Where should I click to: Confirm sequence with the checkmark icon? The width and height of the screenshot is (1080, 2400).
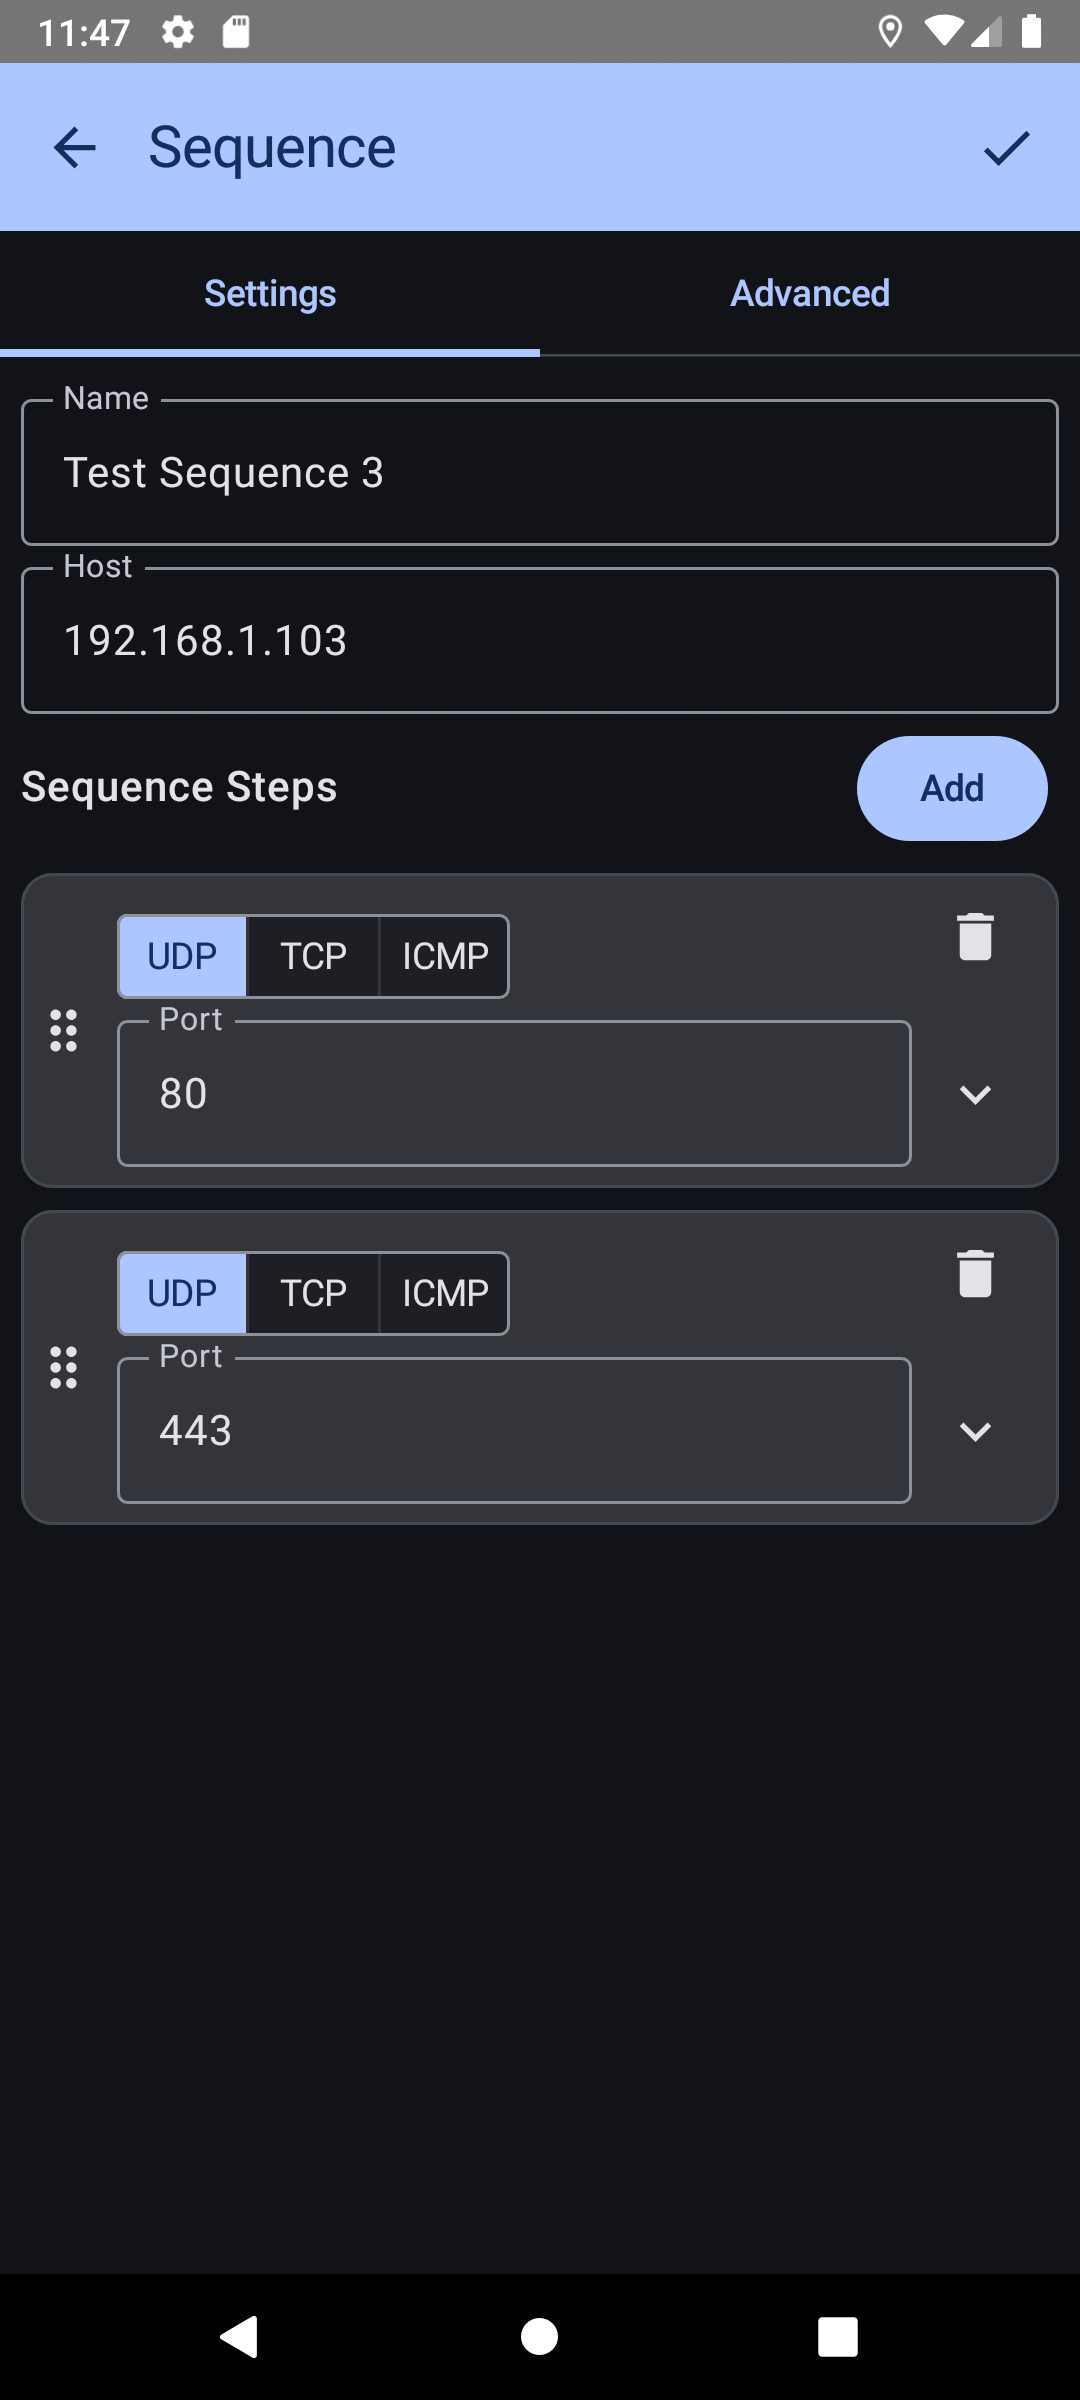[1006, 148]
